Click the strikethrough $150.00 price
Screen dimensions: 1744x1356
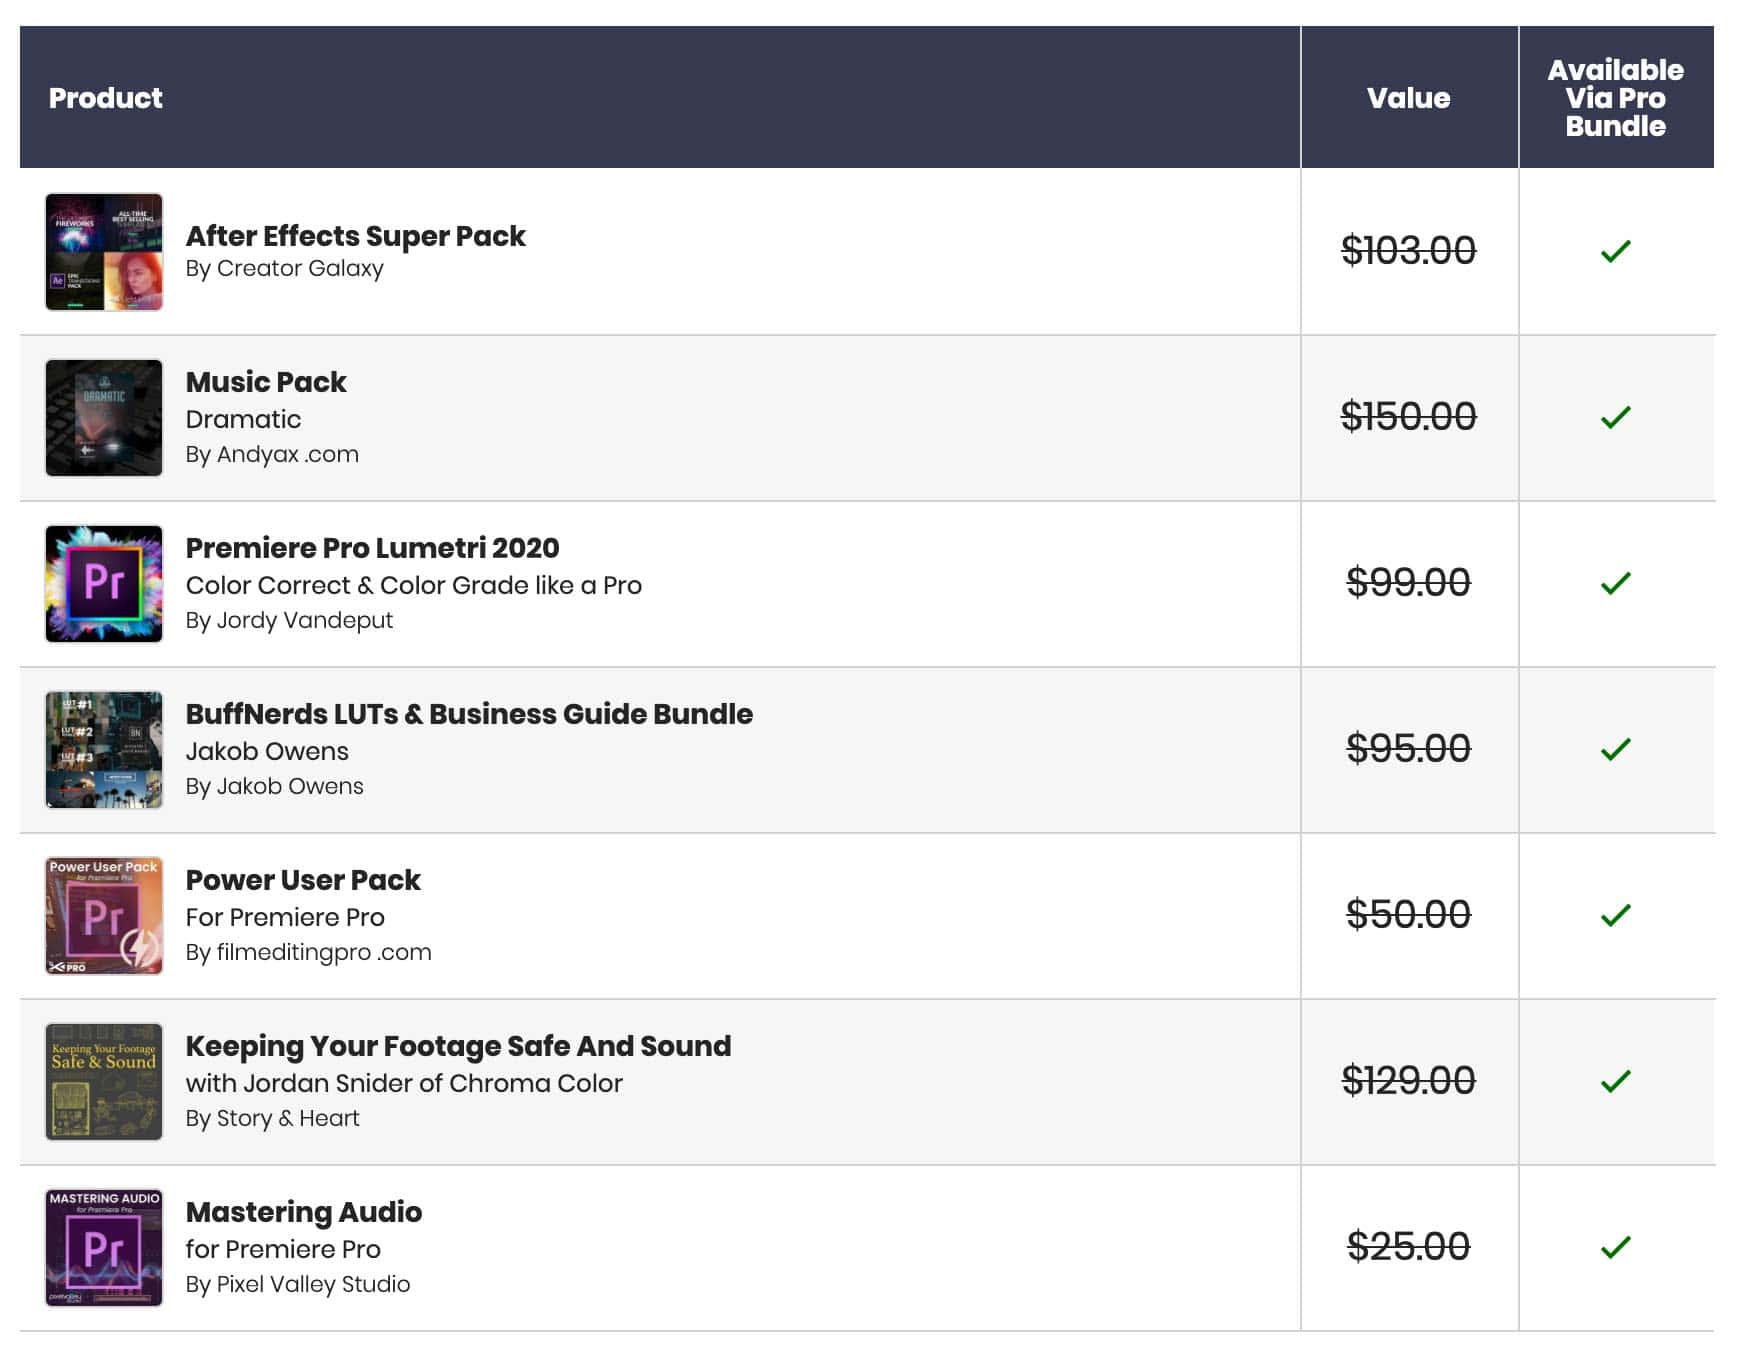point(1408,417)
